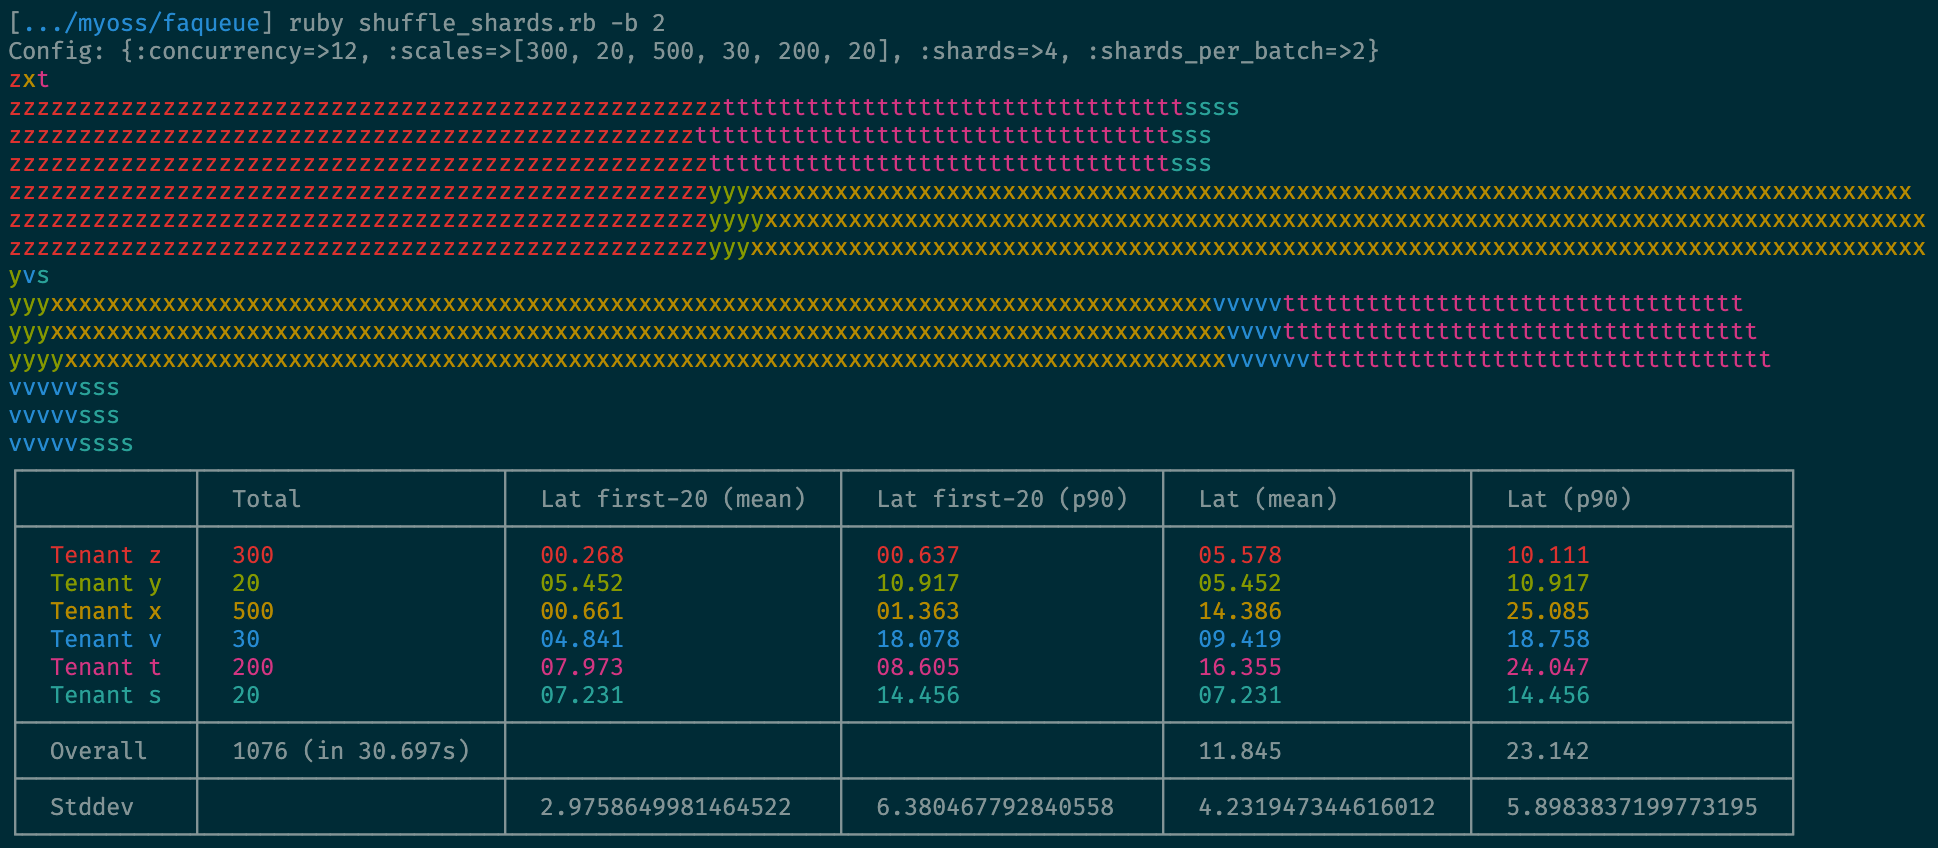Click the Config line with concurrency settings
The image size is (1938, 848).
[x=694, y=51]
